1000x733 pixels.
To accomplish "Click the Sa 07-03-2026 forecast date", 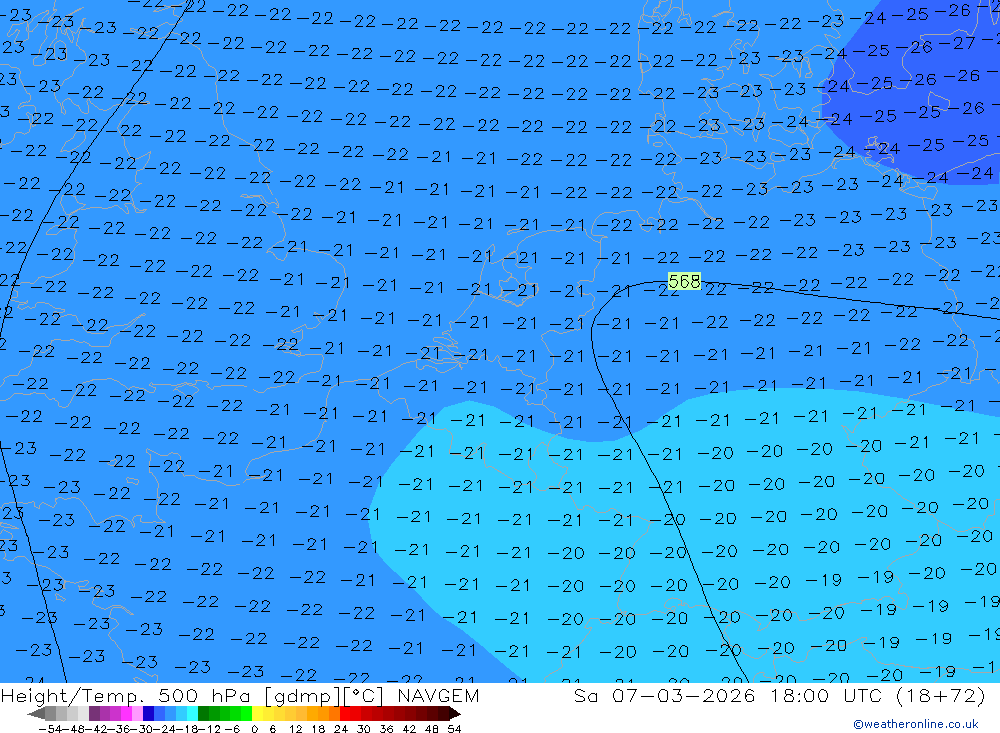I will [x=665, y=695].
